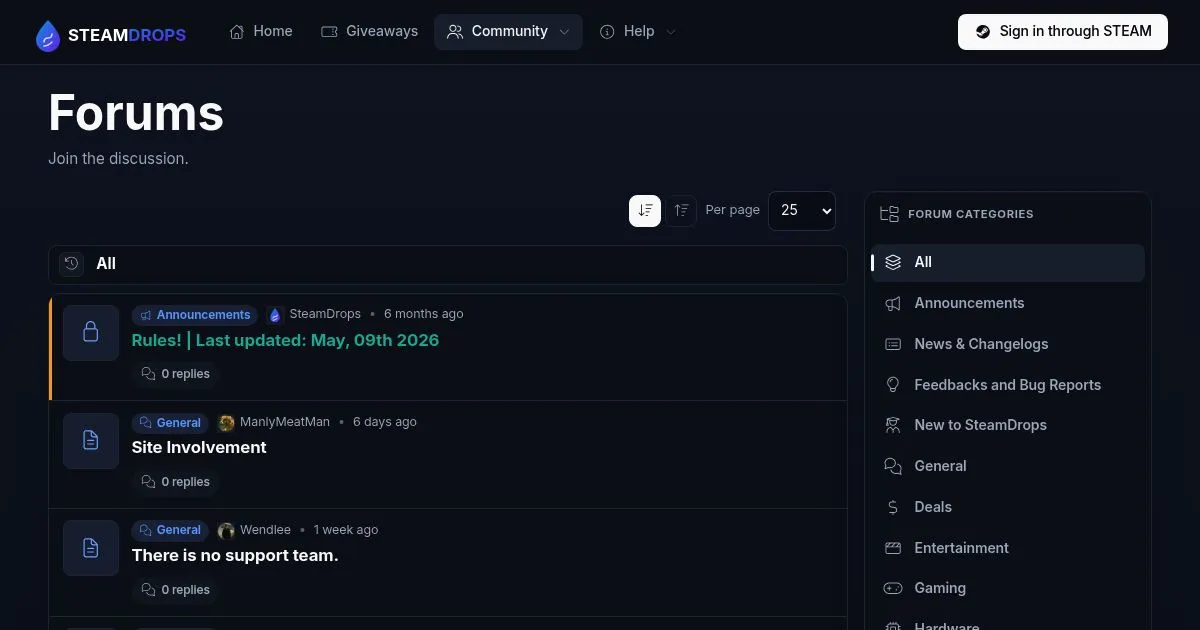1200x630 pixels.
Task: Click the icon for New to SteamDrops
Action: click(x=893, y=425)
